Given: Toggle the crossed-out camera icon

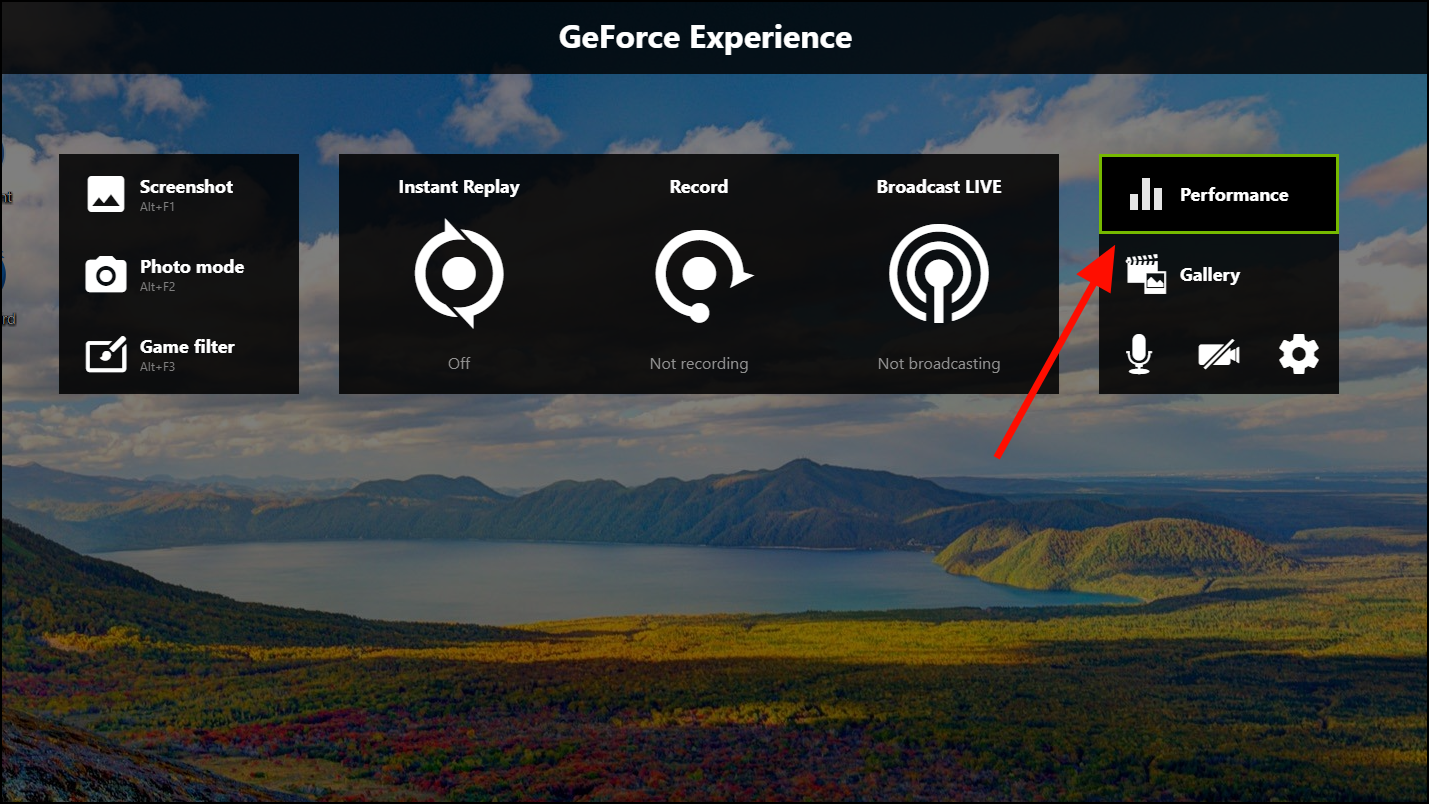Looking at the screenshot, I should click(1219, 354).
